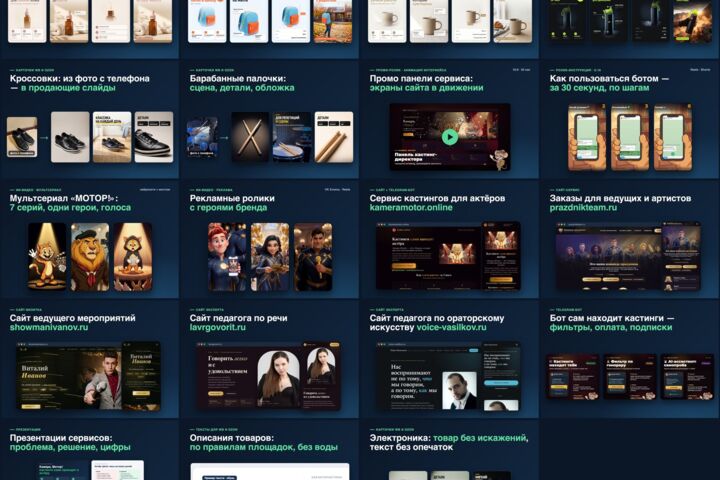720x480 pixels.
Task: Open the cat on round stage image
Action: [133, 257]
